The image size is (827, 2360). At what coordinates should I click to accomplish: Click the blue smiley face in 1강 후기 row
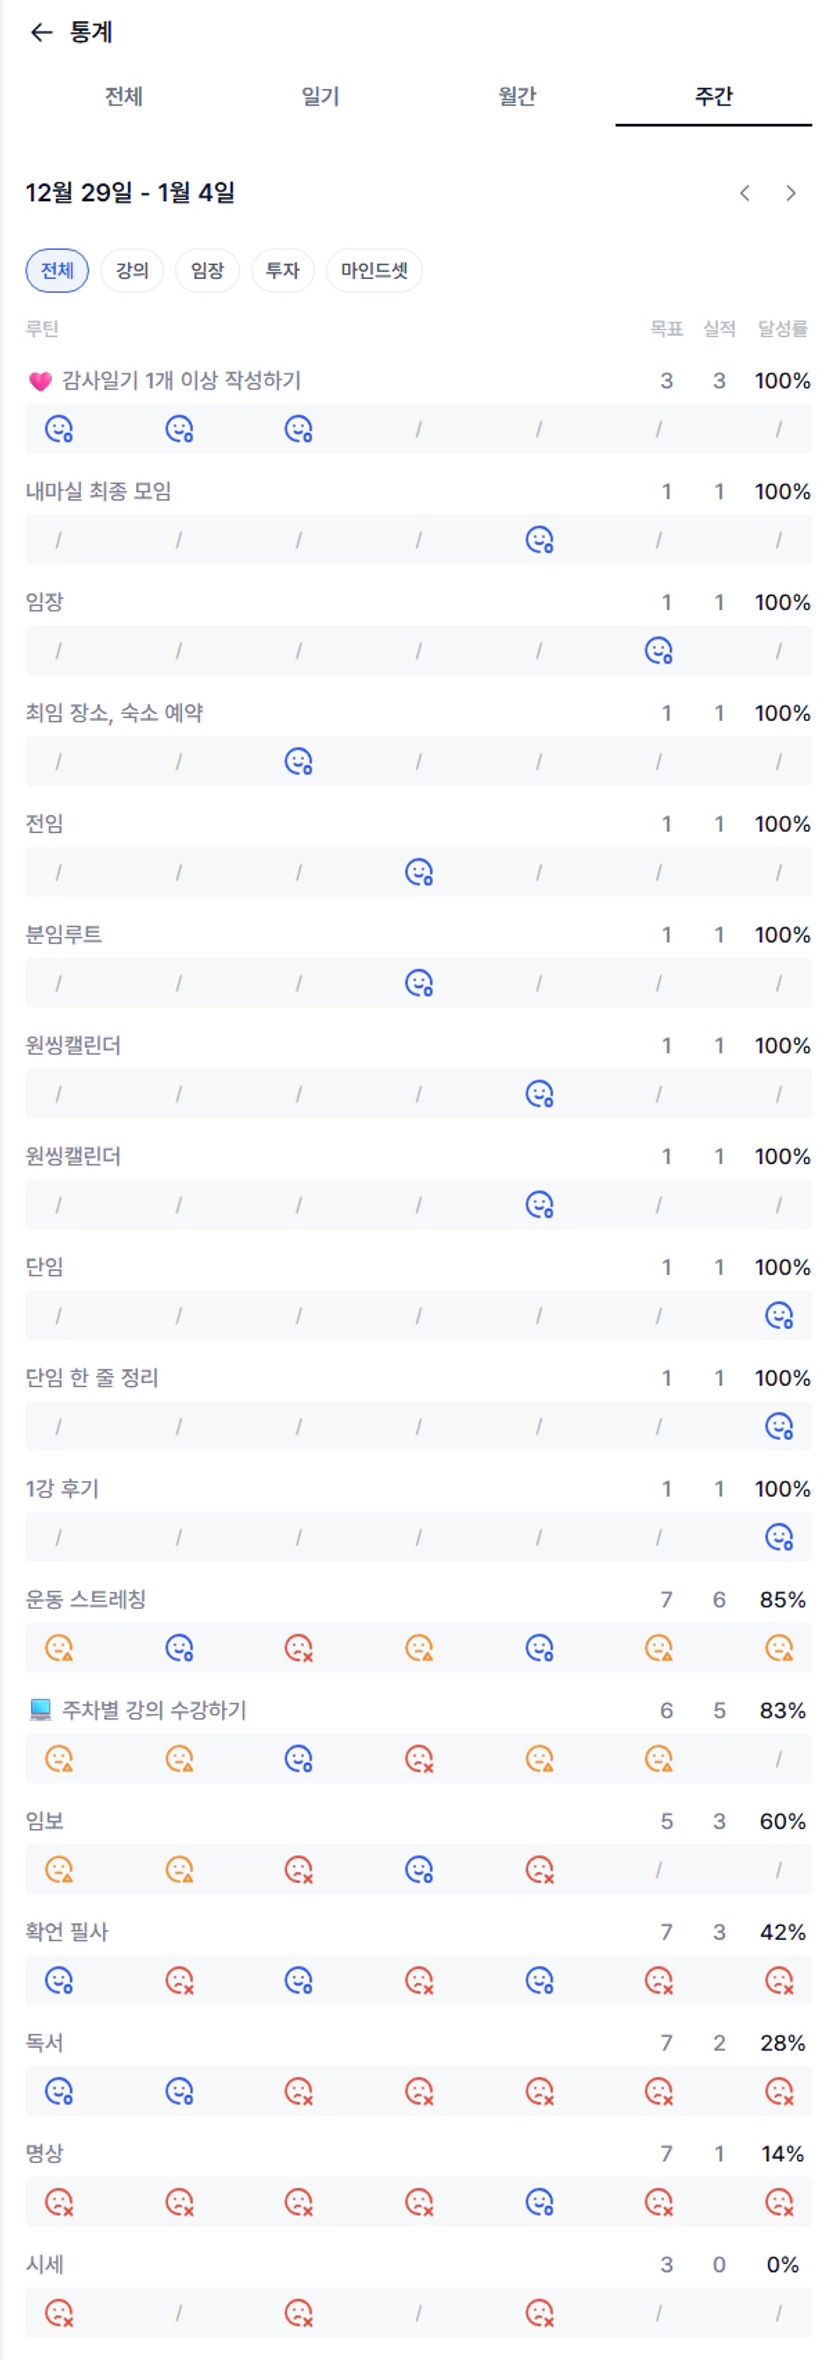click(779, 1536)
